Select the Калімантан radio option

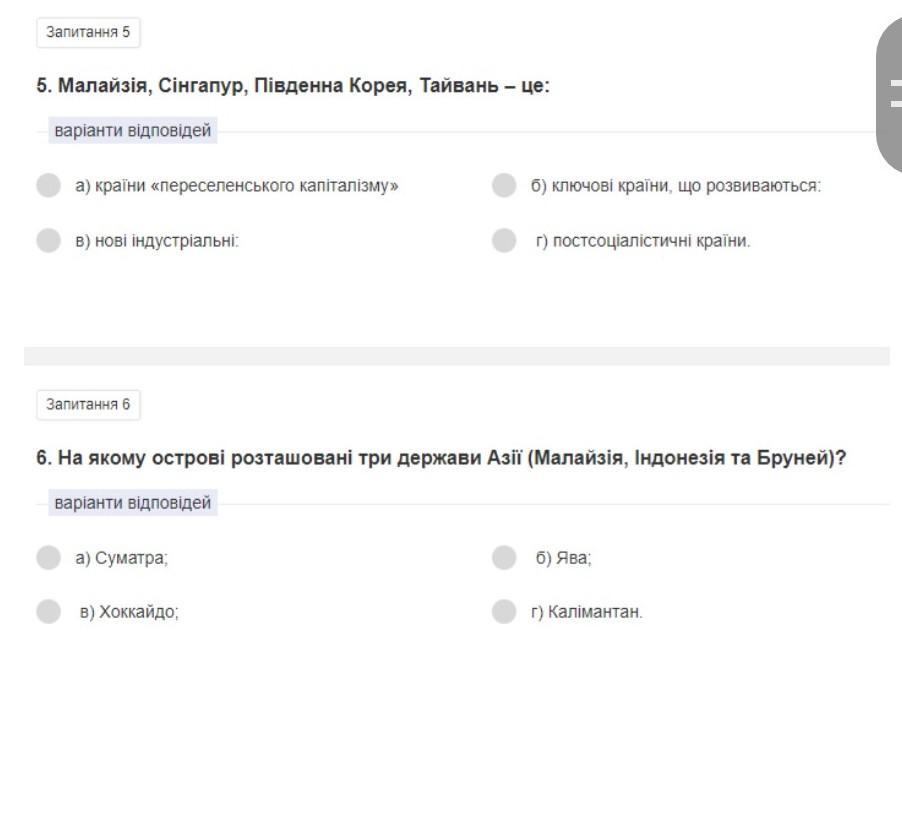tap(504, 611)
